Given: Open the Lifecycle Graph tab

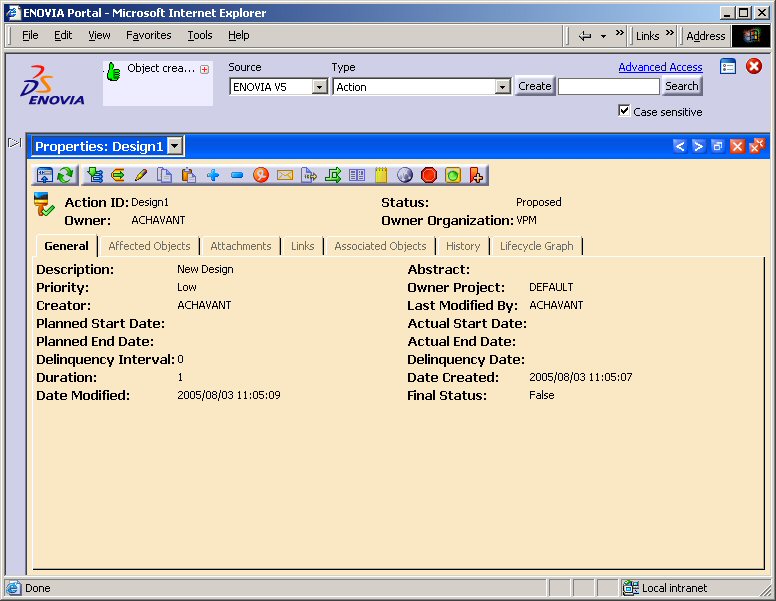Looking at the screenshot, I should point(536,246).
